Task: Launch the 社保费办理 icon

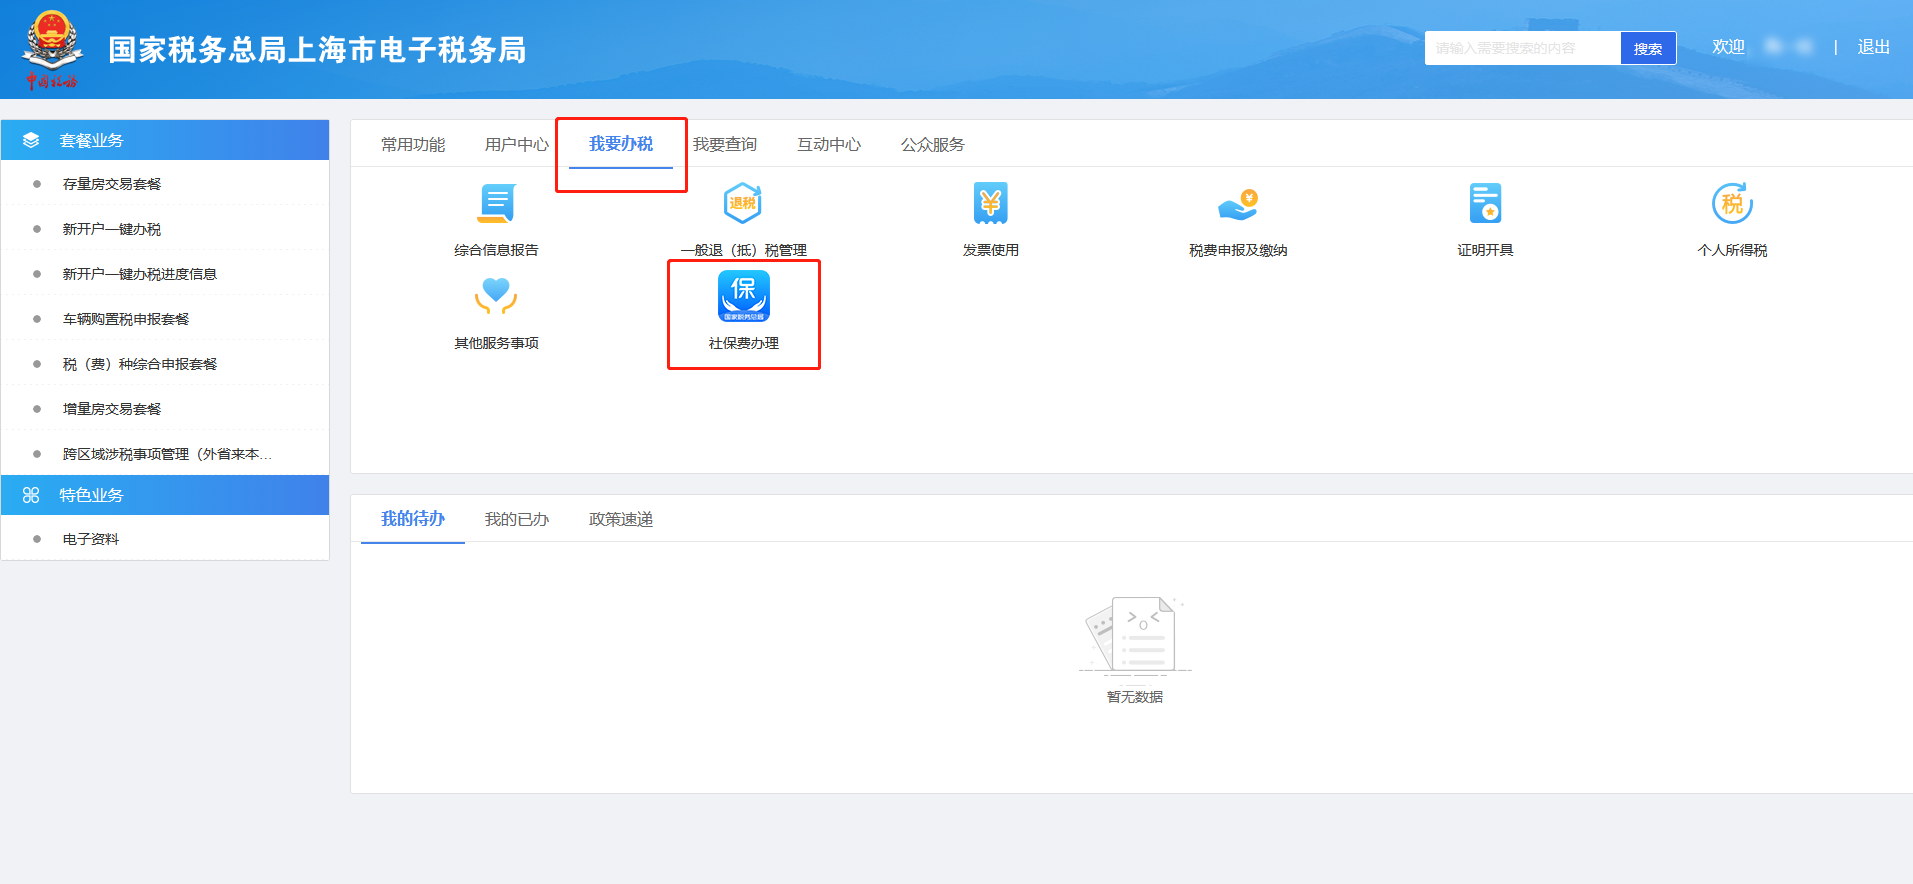Action: point(743,297)
